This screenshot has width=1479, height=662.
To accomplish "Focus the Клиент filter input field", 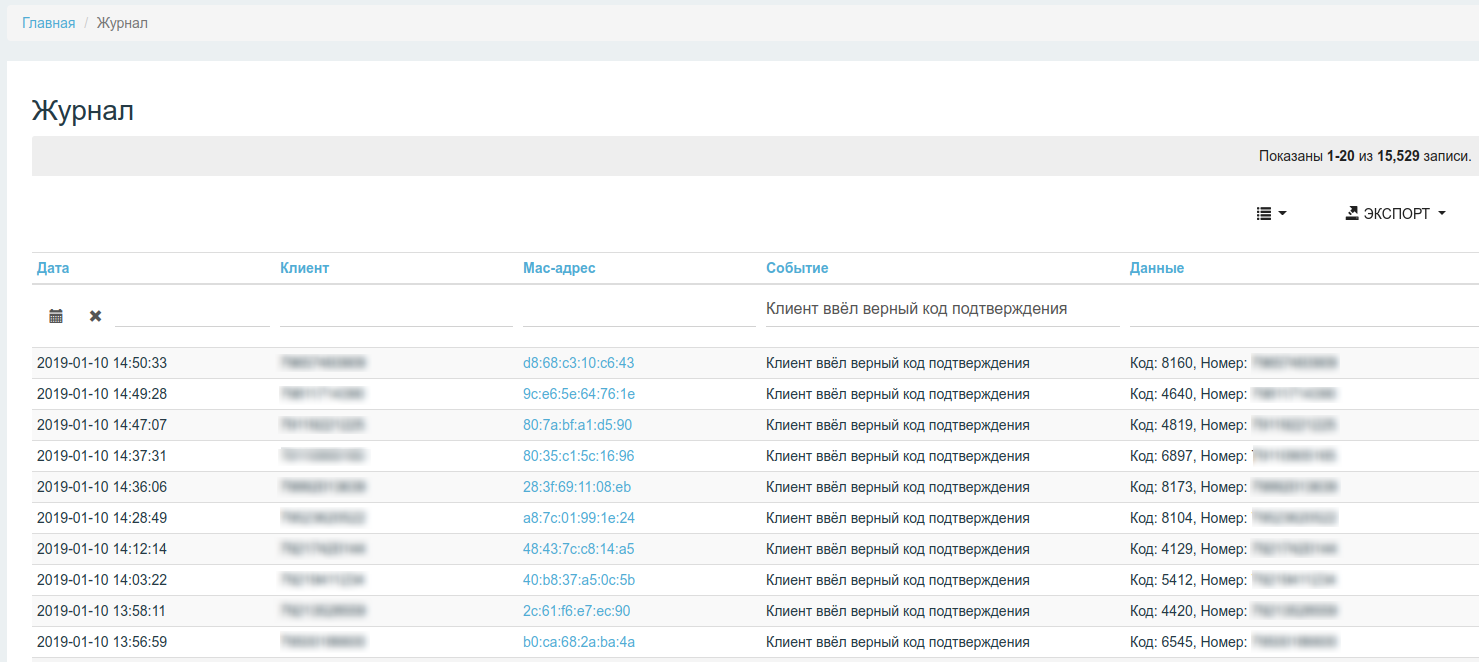I will click(x=396, y=314).
